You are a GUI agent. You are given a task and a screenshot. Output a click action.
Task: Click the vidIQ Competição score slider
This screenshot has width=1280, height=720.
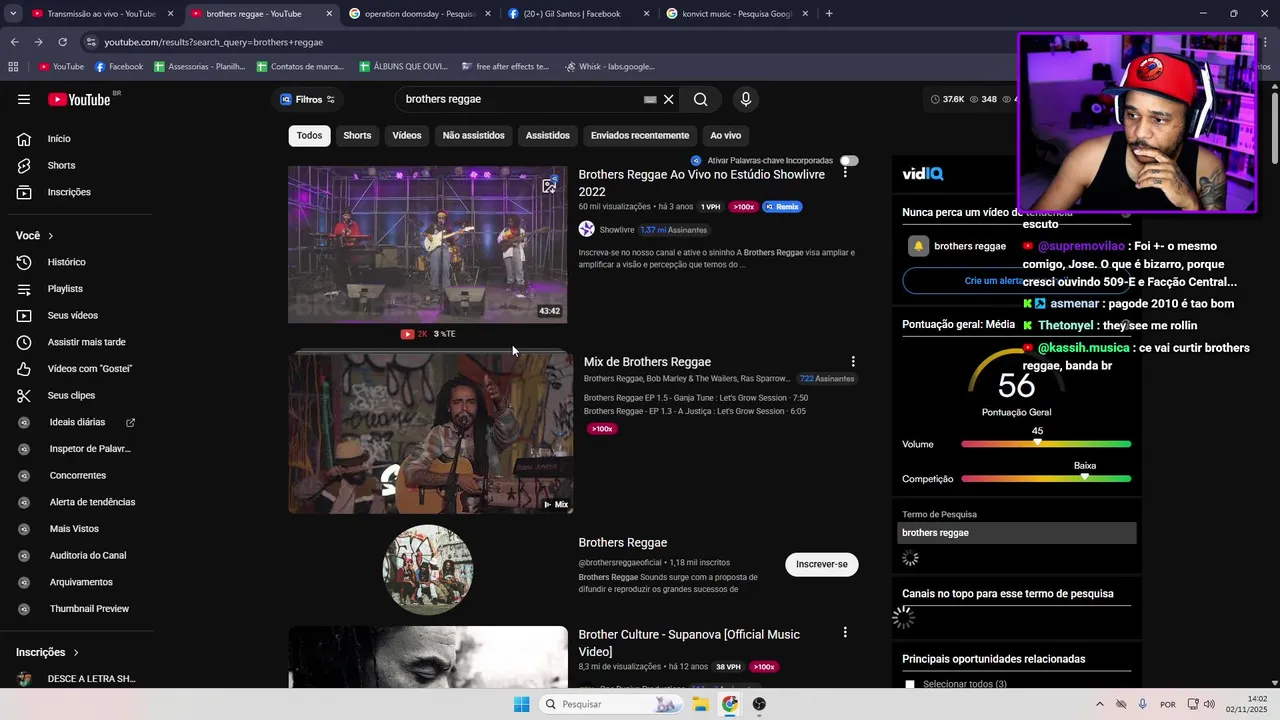click(x=1046, y=479)
